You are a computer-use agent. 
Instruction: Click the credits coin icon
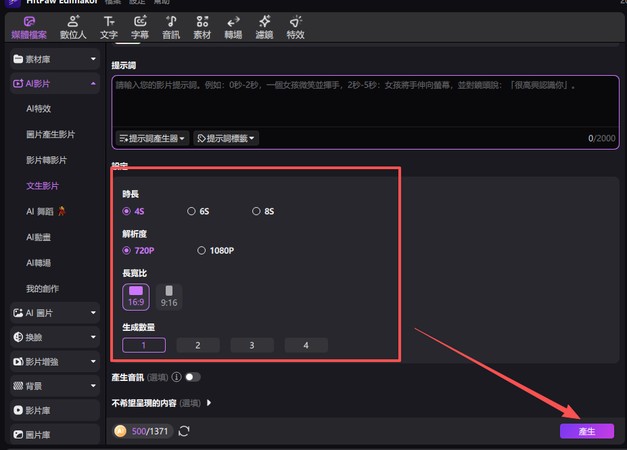pyautogui.click(x=120, y=431)
